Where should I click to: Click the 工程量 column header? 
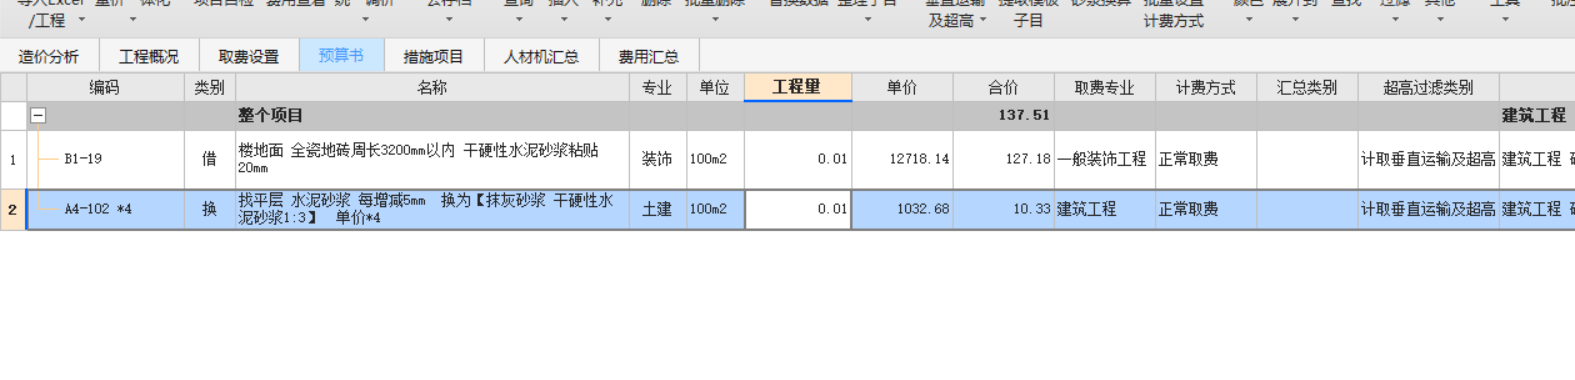(797, 88)
